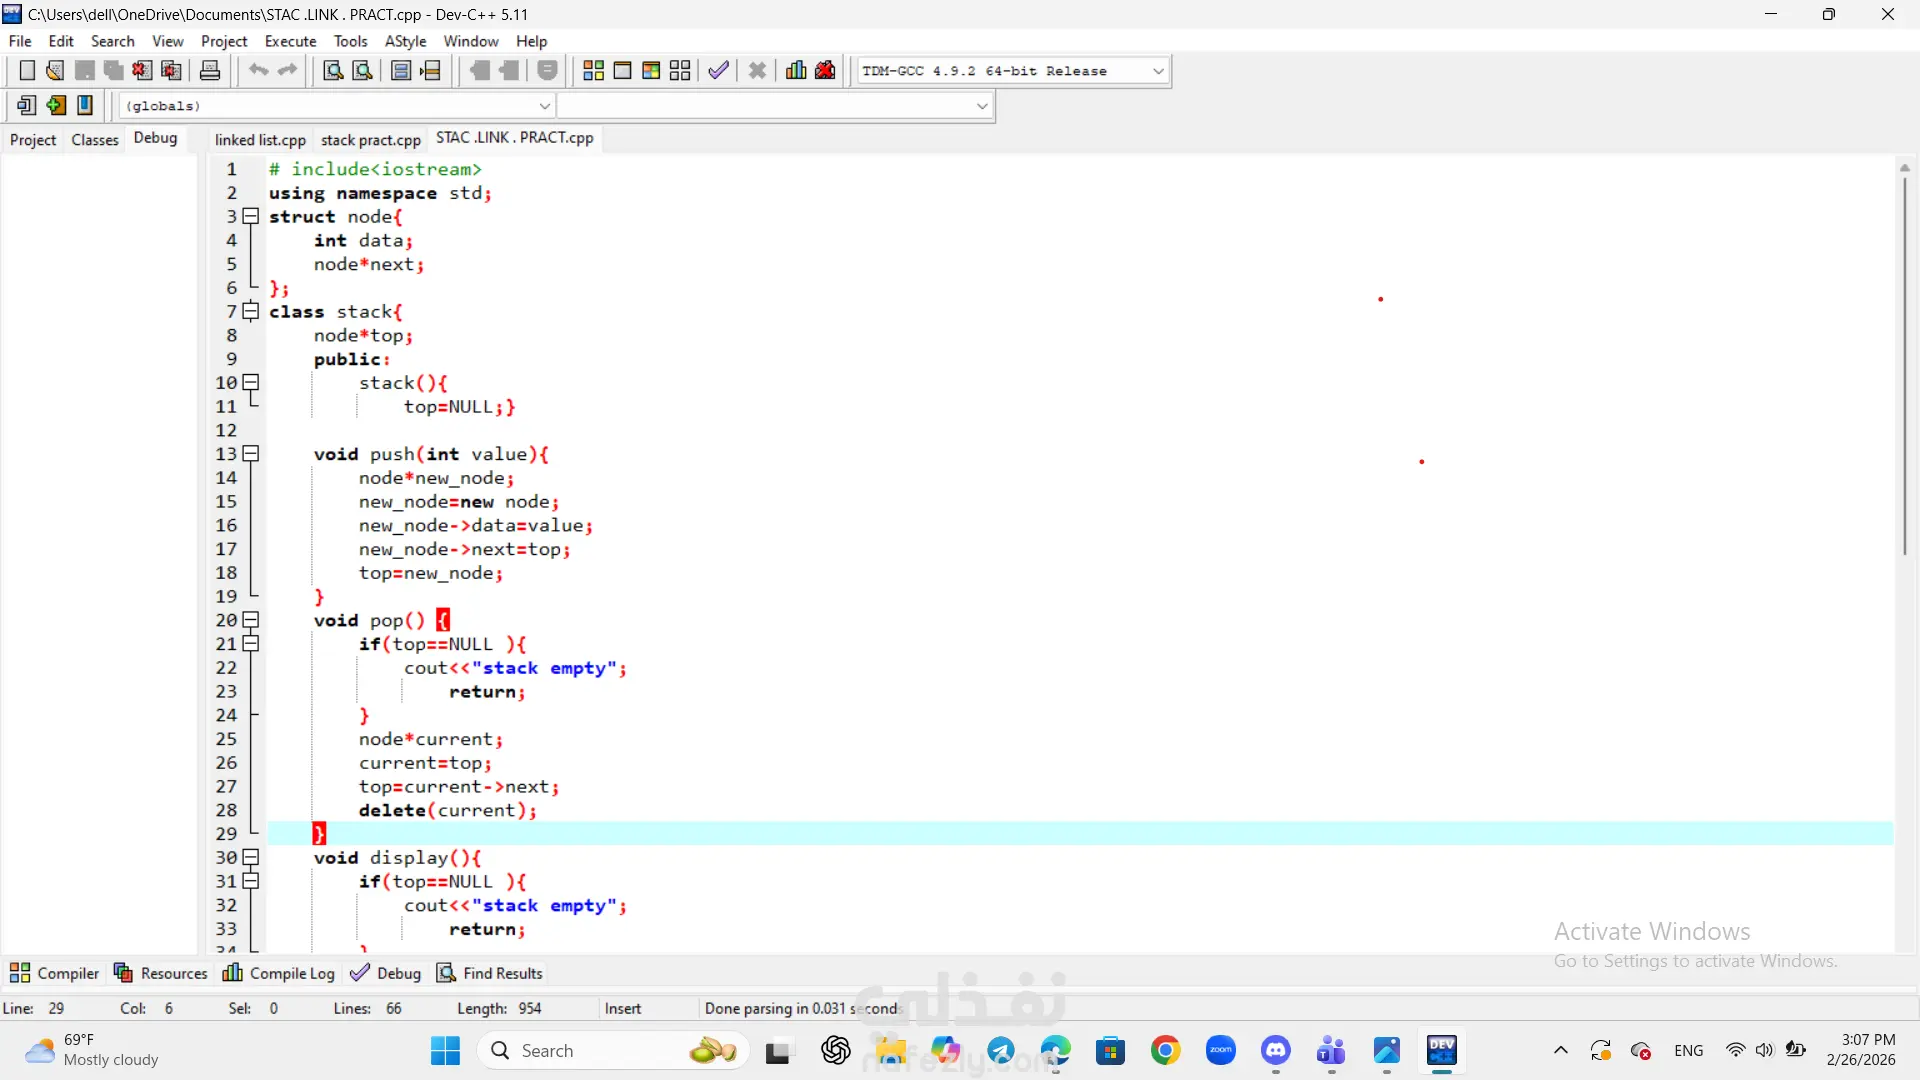Show the Find Results panel
This screenshot has height=1080, width=1920.
(x=490, y=973)
